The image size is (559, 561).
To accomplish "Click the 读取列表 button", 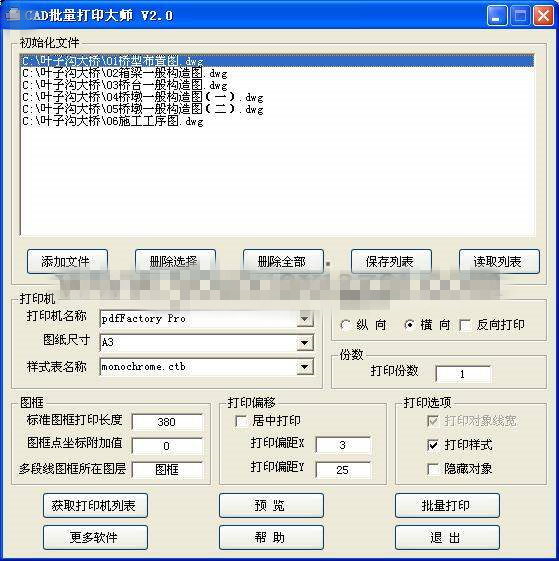I will click(499, 262).
